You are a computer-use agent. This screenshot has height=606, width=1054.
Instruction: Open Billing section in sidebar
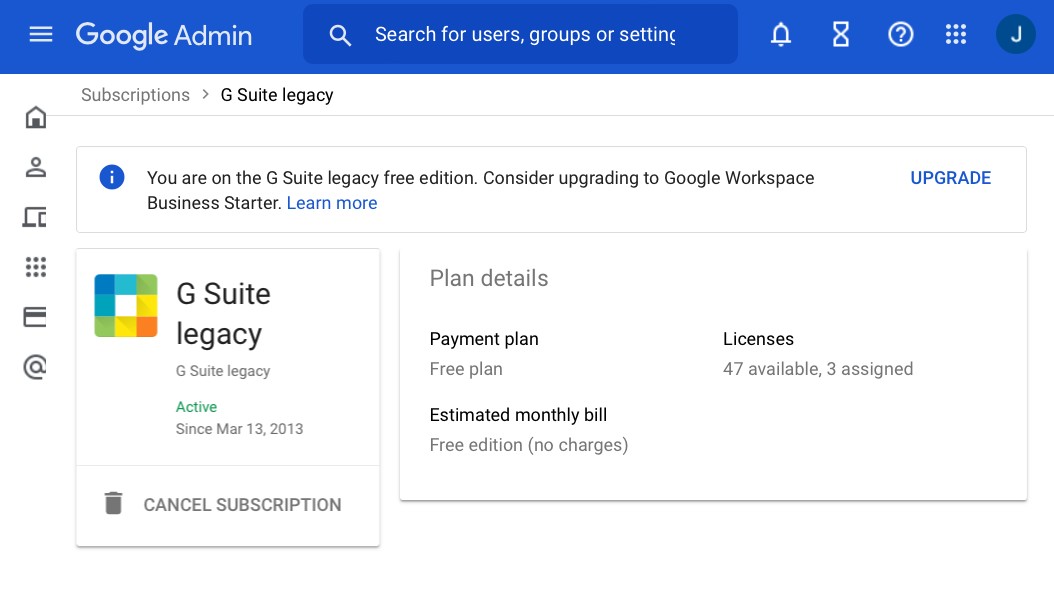[x=35, y=316]
